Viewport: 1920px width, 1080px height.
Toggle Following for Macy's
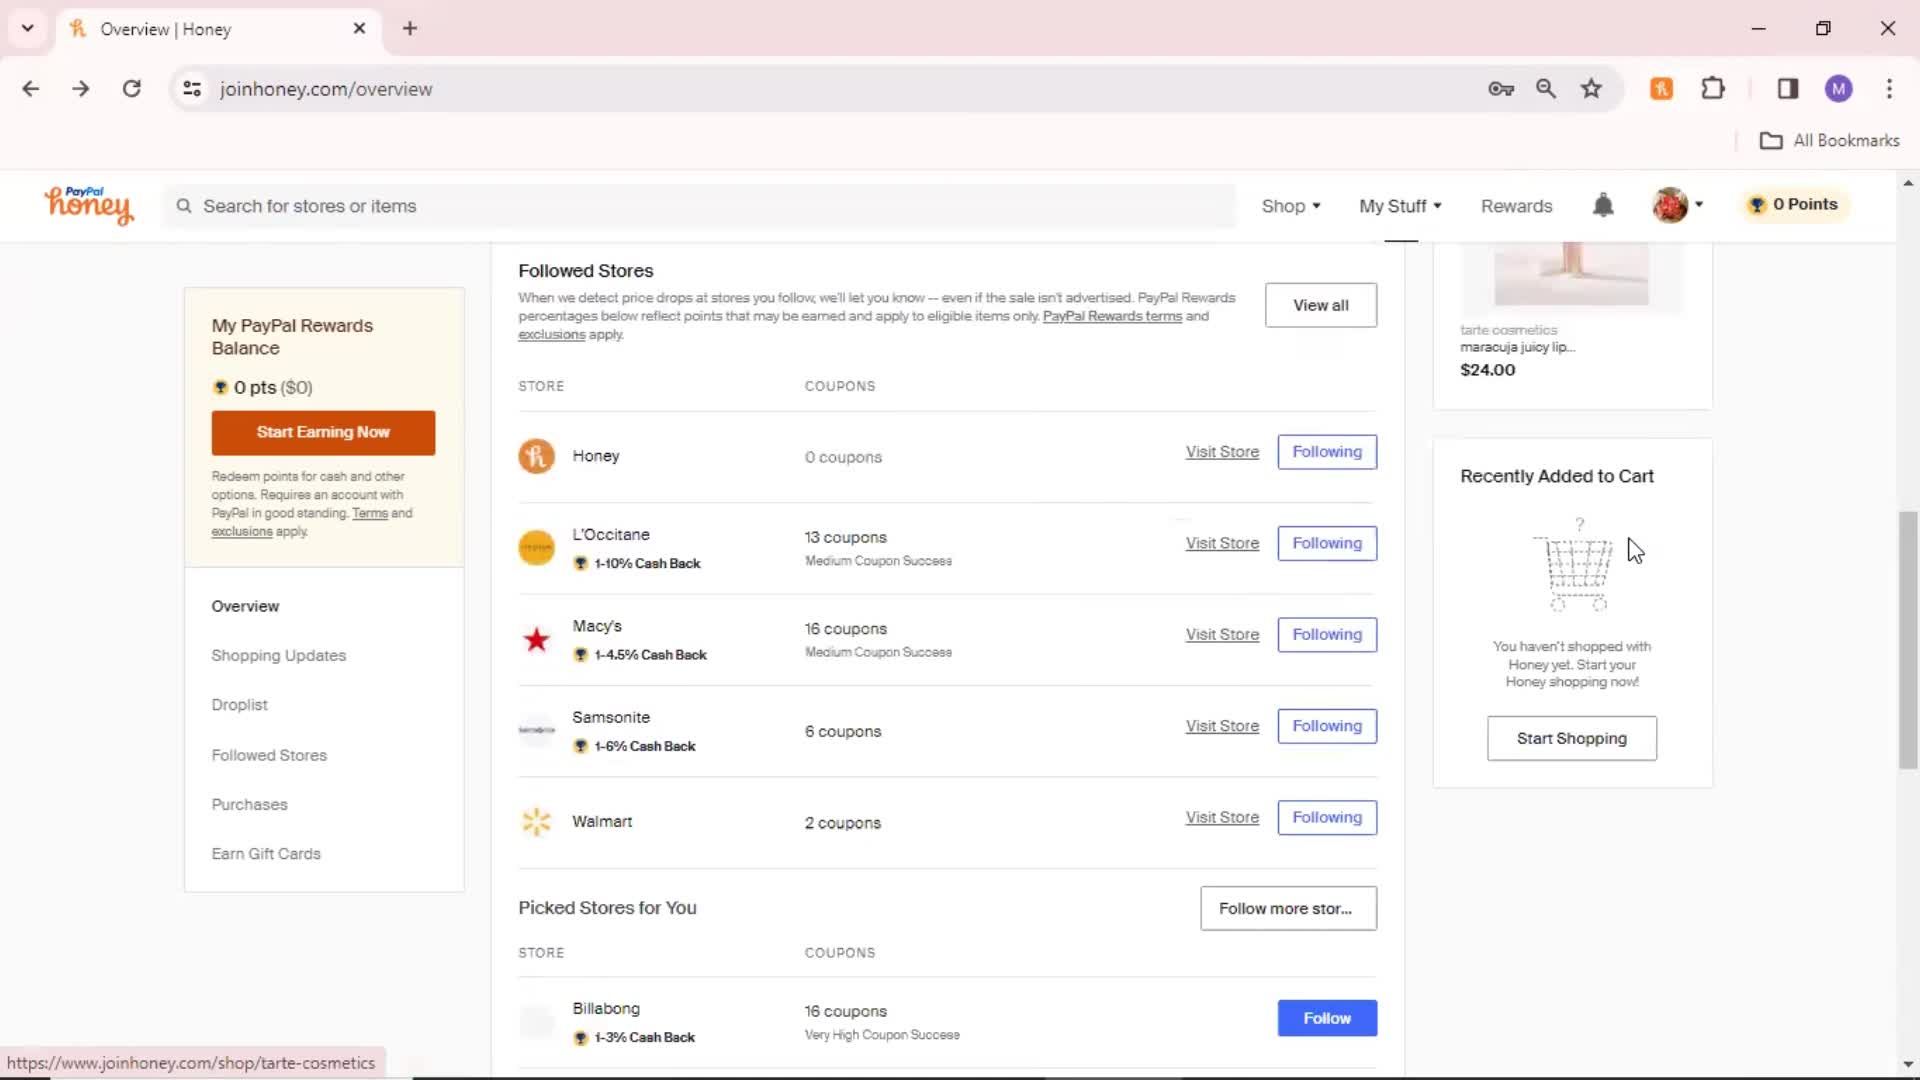[1326, 634]
